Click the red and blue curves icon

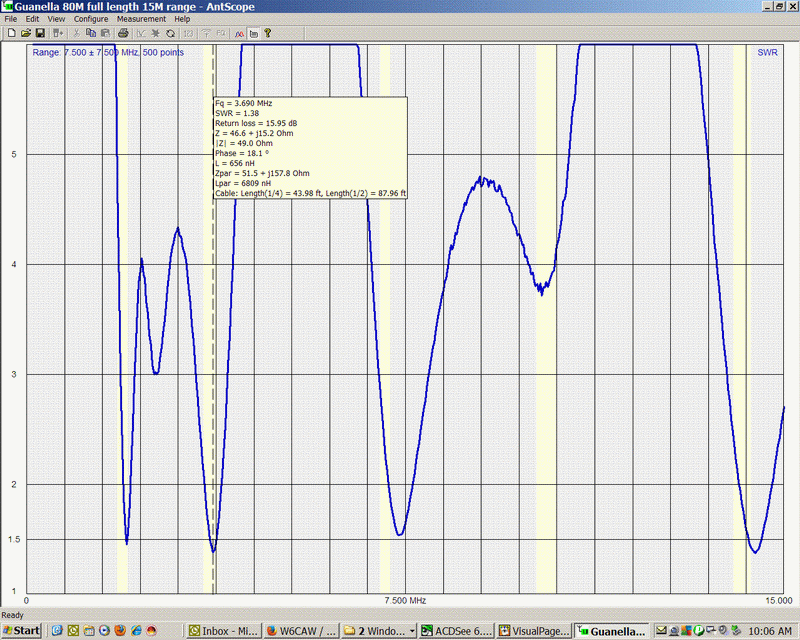(x=240, y=33)
